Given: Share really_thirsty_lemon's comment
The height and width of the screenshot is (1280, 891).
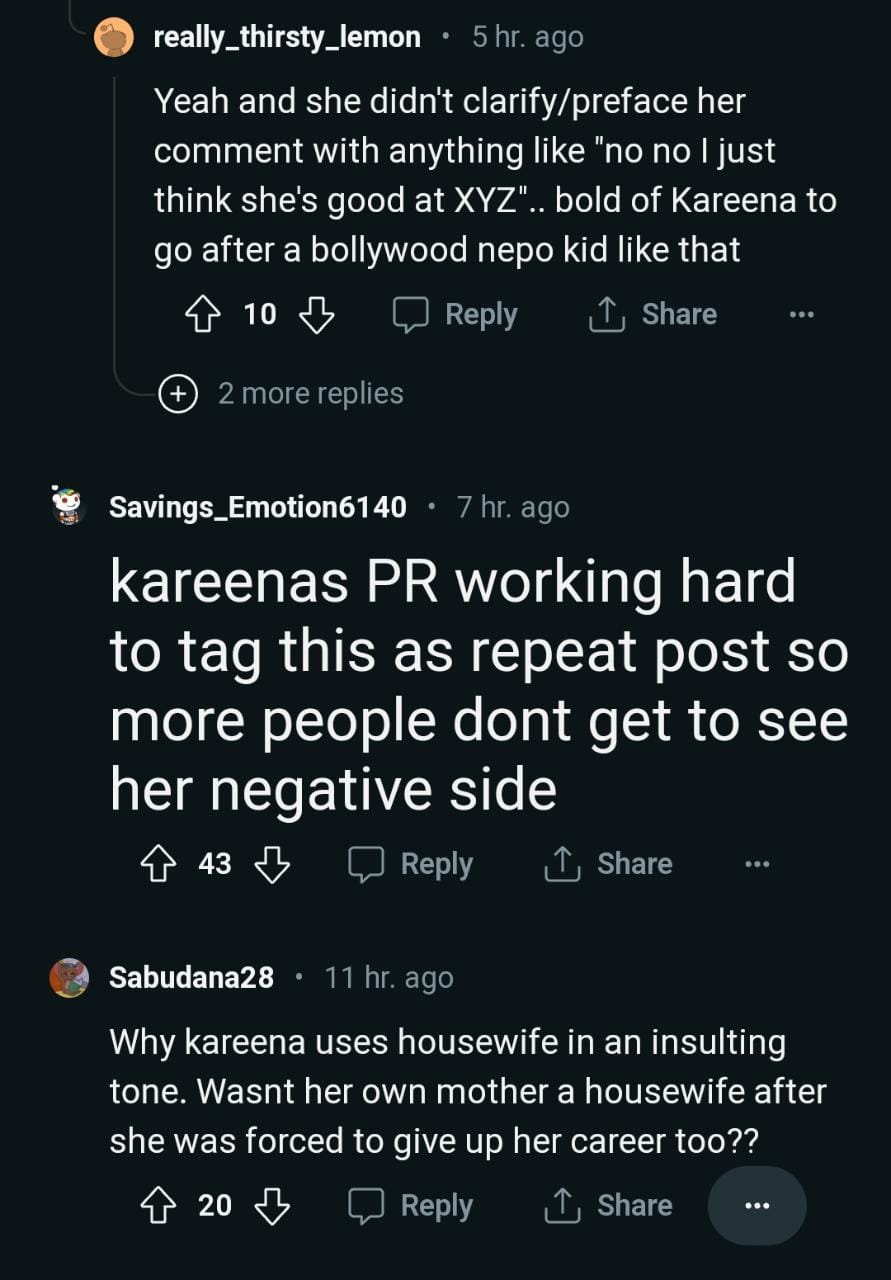Looking at the screenshot, I should (652, 315).
